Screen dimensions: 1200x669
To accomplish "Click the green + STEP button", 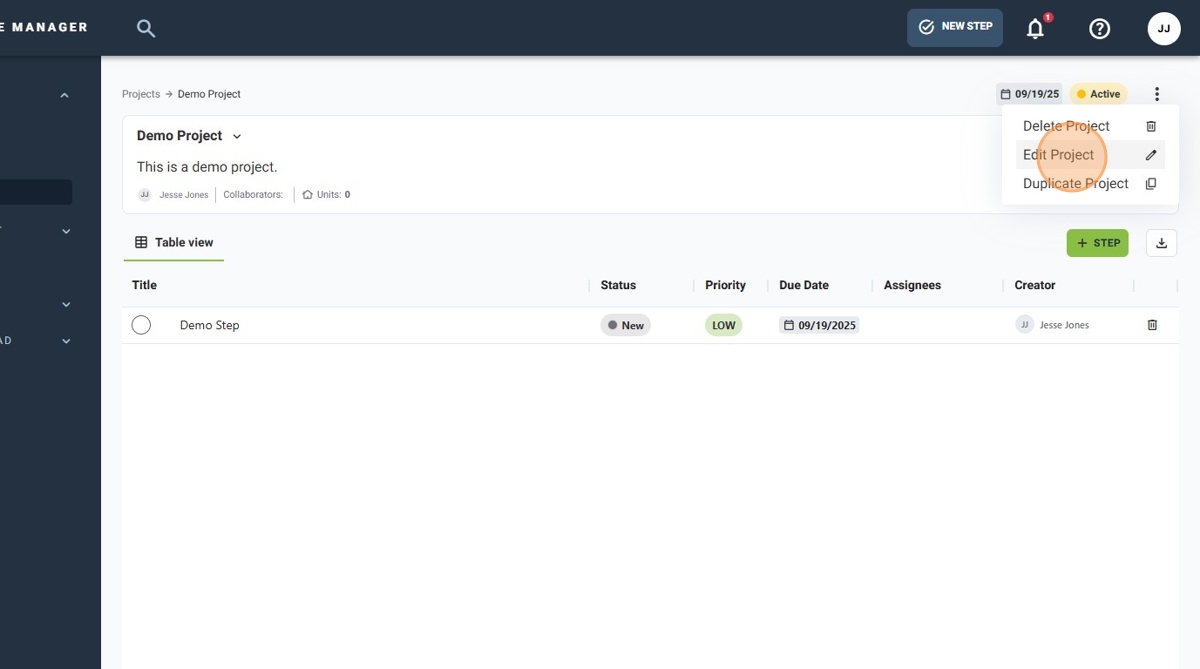I will click(1097, 243).
